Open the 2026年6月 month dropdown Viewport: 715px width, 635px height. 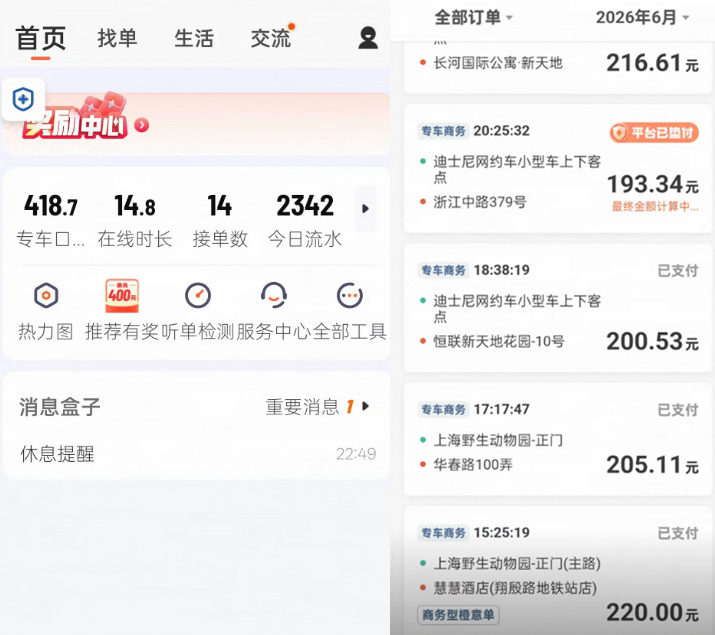(642, 17)
